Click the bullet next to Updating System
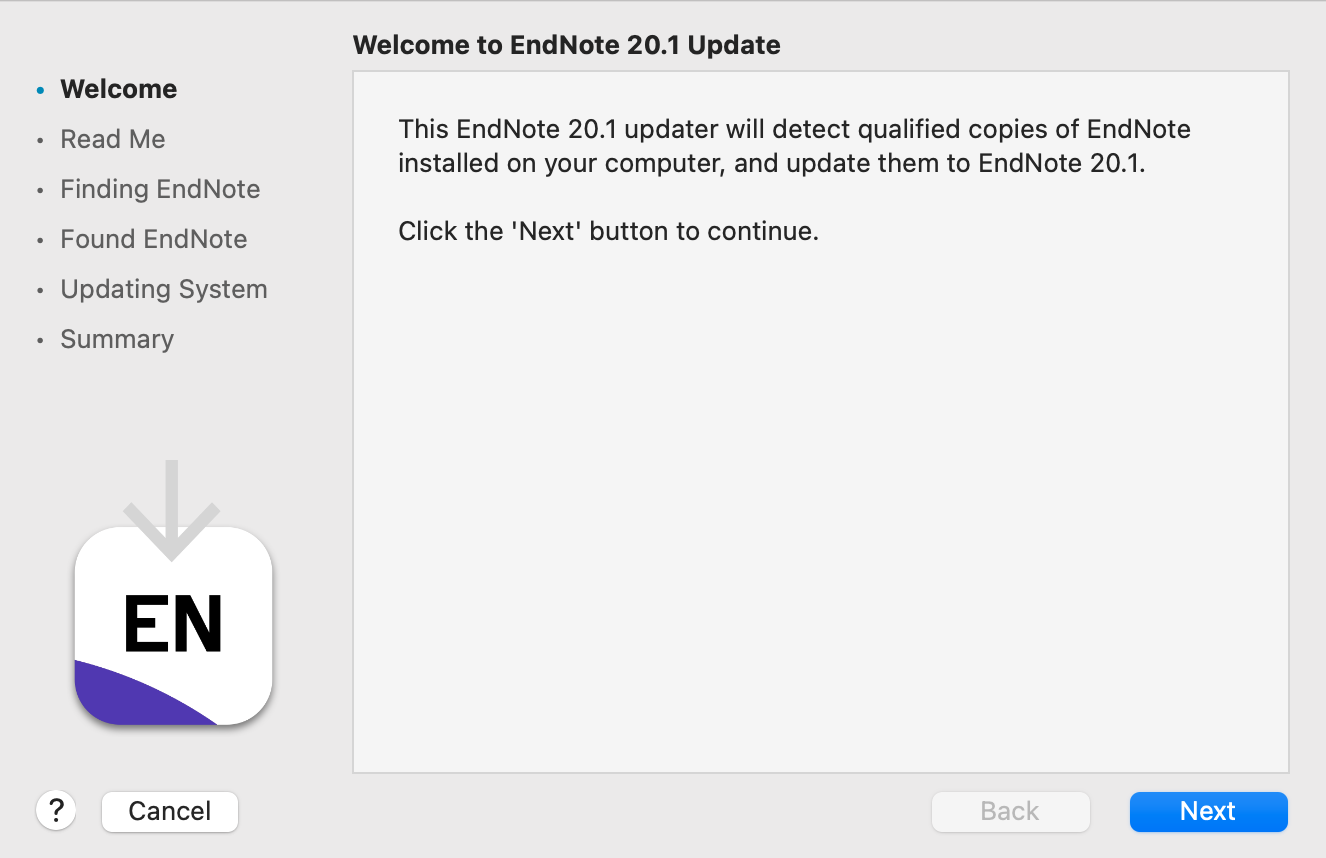This screenshot has width=1326, height=858. [40, 290]
